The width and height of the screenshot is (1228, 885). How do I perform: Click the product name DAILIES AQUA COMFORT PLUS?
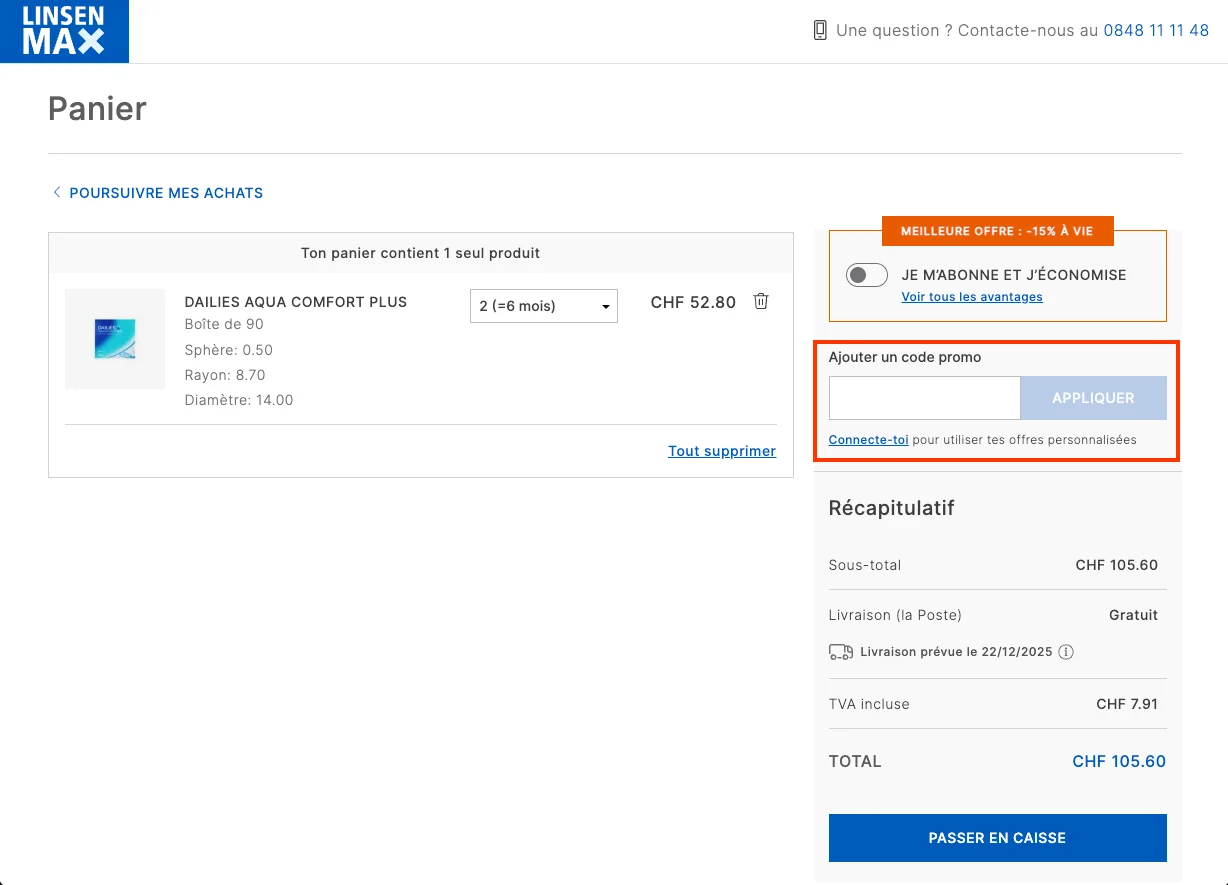click(x=295, y=301)
